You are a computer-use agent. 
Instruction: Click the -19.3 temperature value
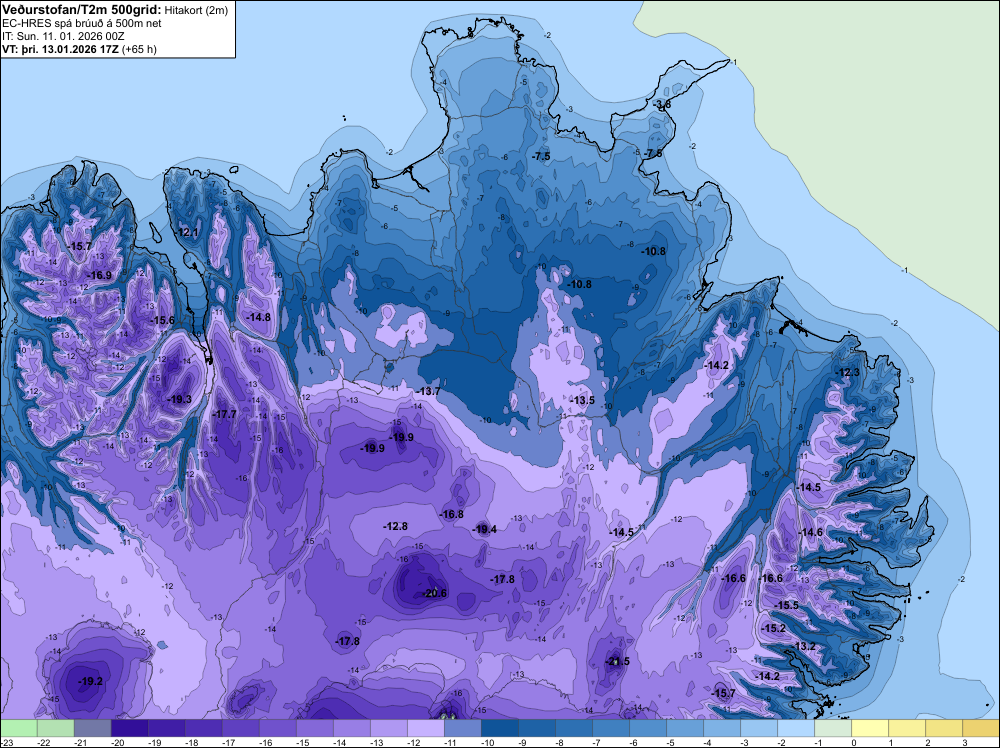(x=179, y=399)
